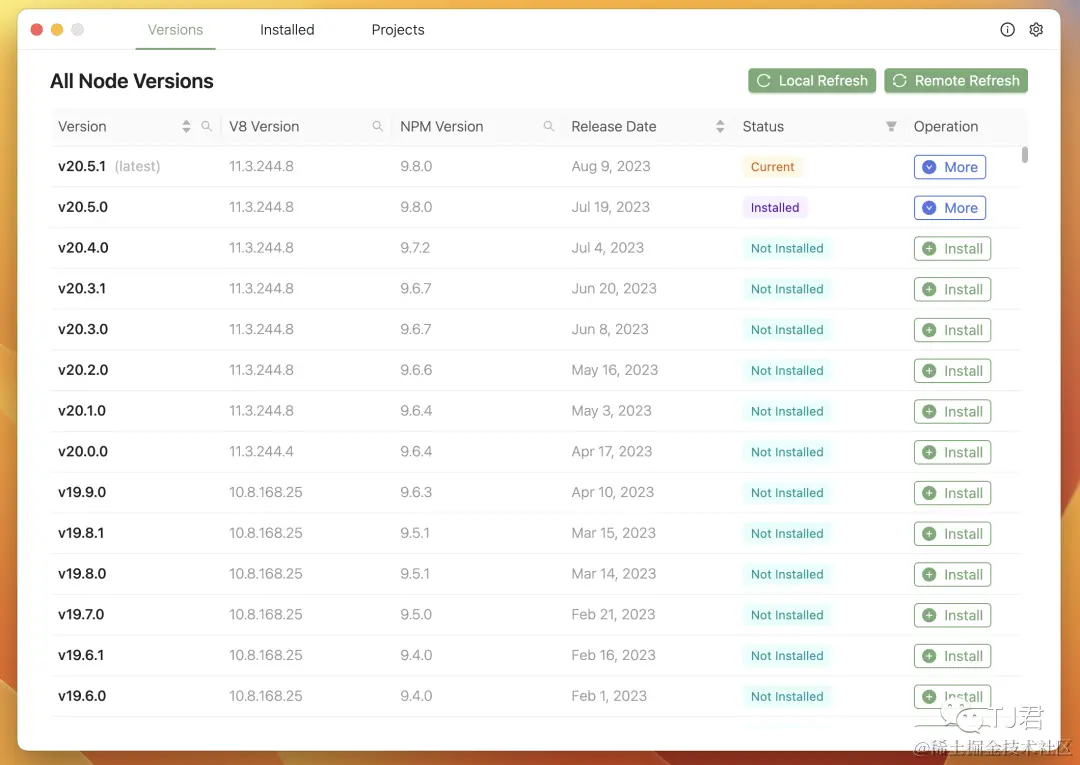Open the settings gear icon
1080x765 pixels.
coord(1036,30)
